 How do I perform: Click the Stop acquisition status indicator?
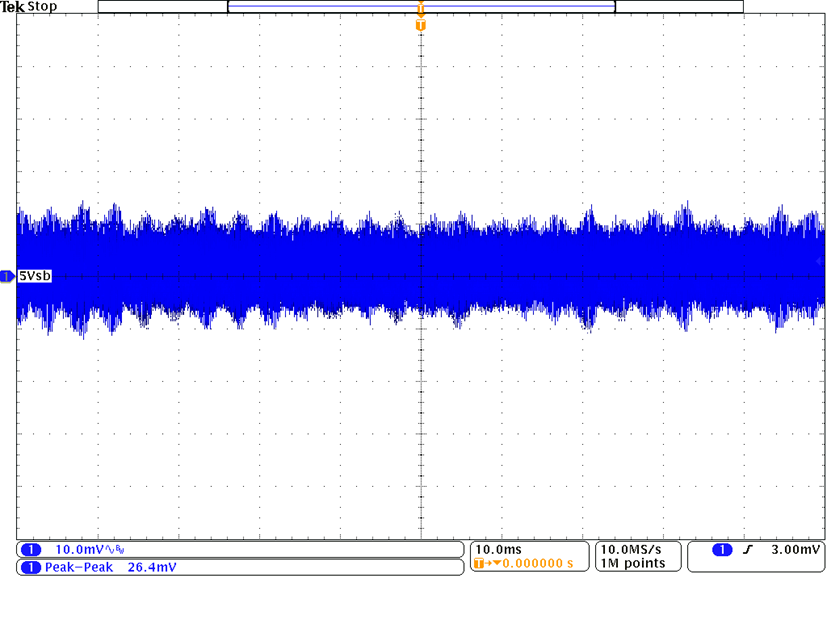pyautogui.click(x=42, y=7)
